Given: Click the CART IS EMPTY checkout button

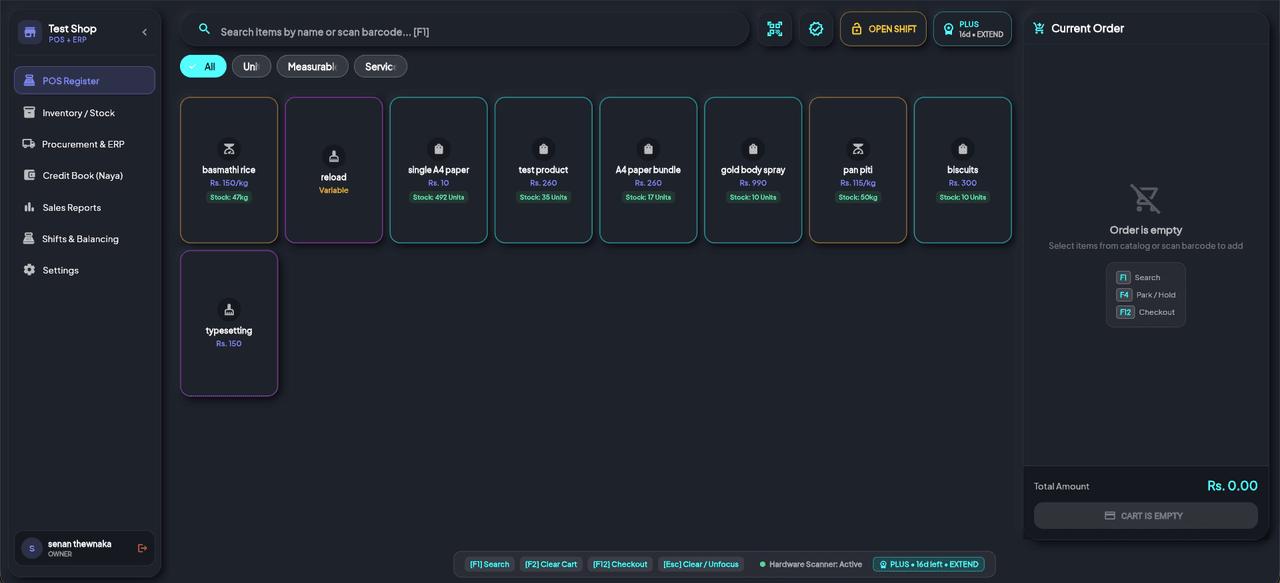Looking at the screenshot, I should [x=1146, y=516].
